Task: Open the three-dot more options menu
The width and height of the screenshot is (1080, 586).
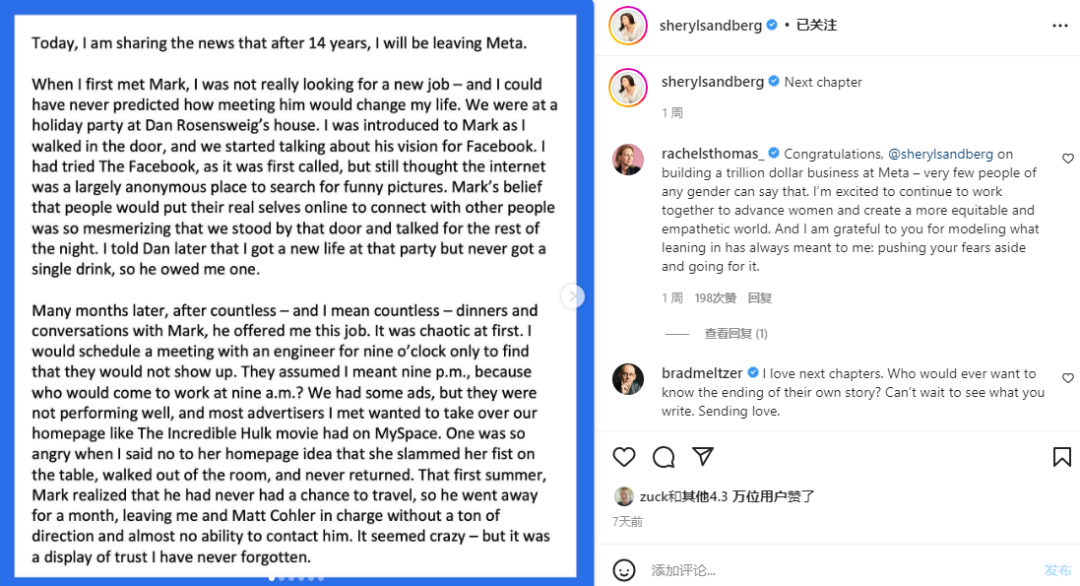Action: (1059, 25)
